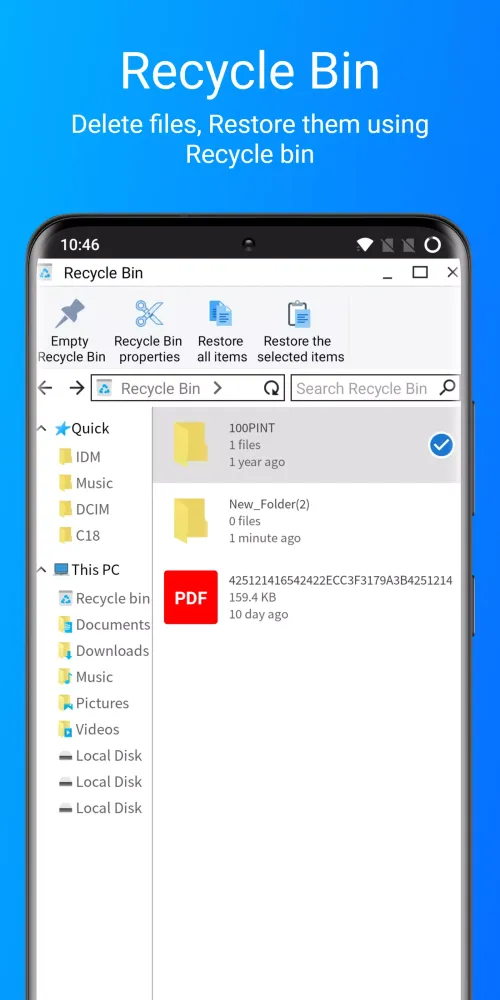
Task: Maximize the Recycle Bin window
Action: click(x=420, y=272)
